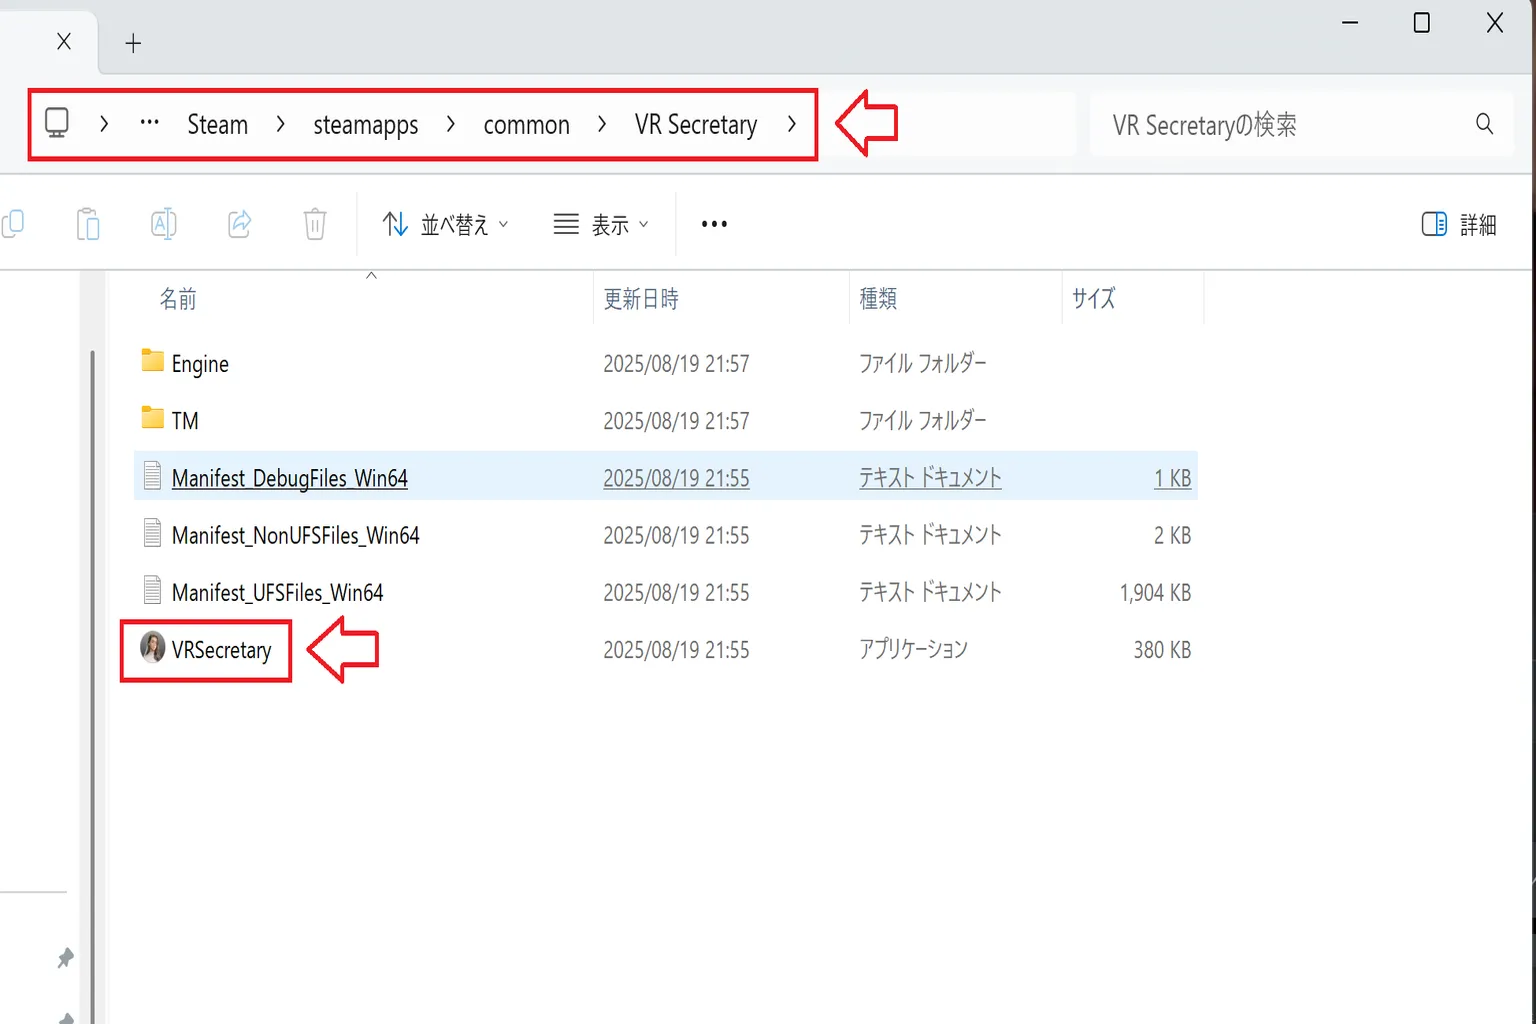Click the Manifest_UFSFiles_Win64 document icon

tap(152, 589)
